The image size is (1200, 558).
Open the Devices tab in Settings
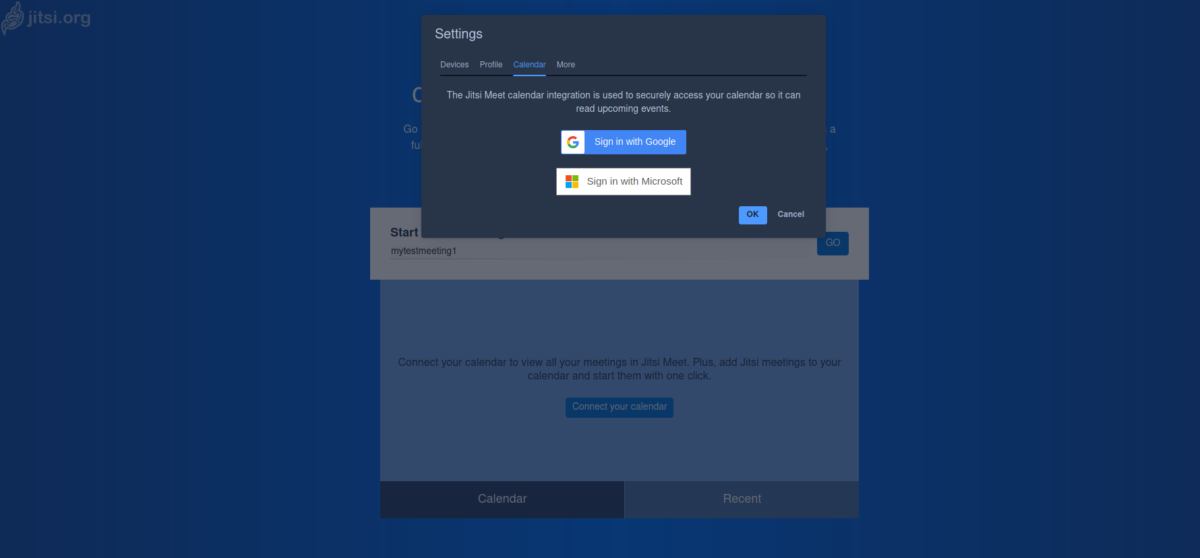[454, 65]
